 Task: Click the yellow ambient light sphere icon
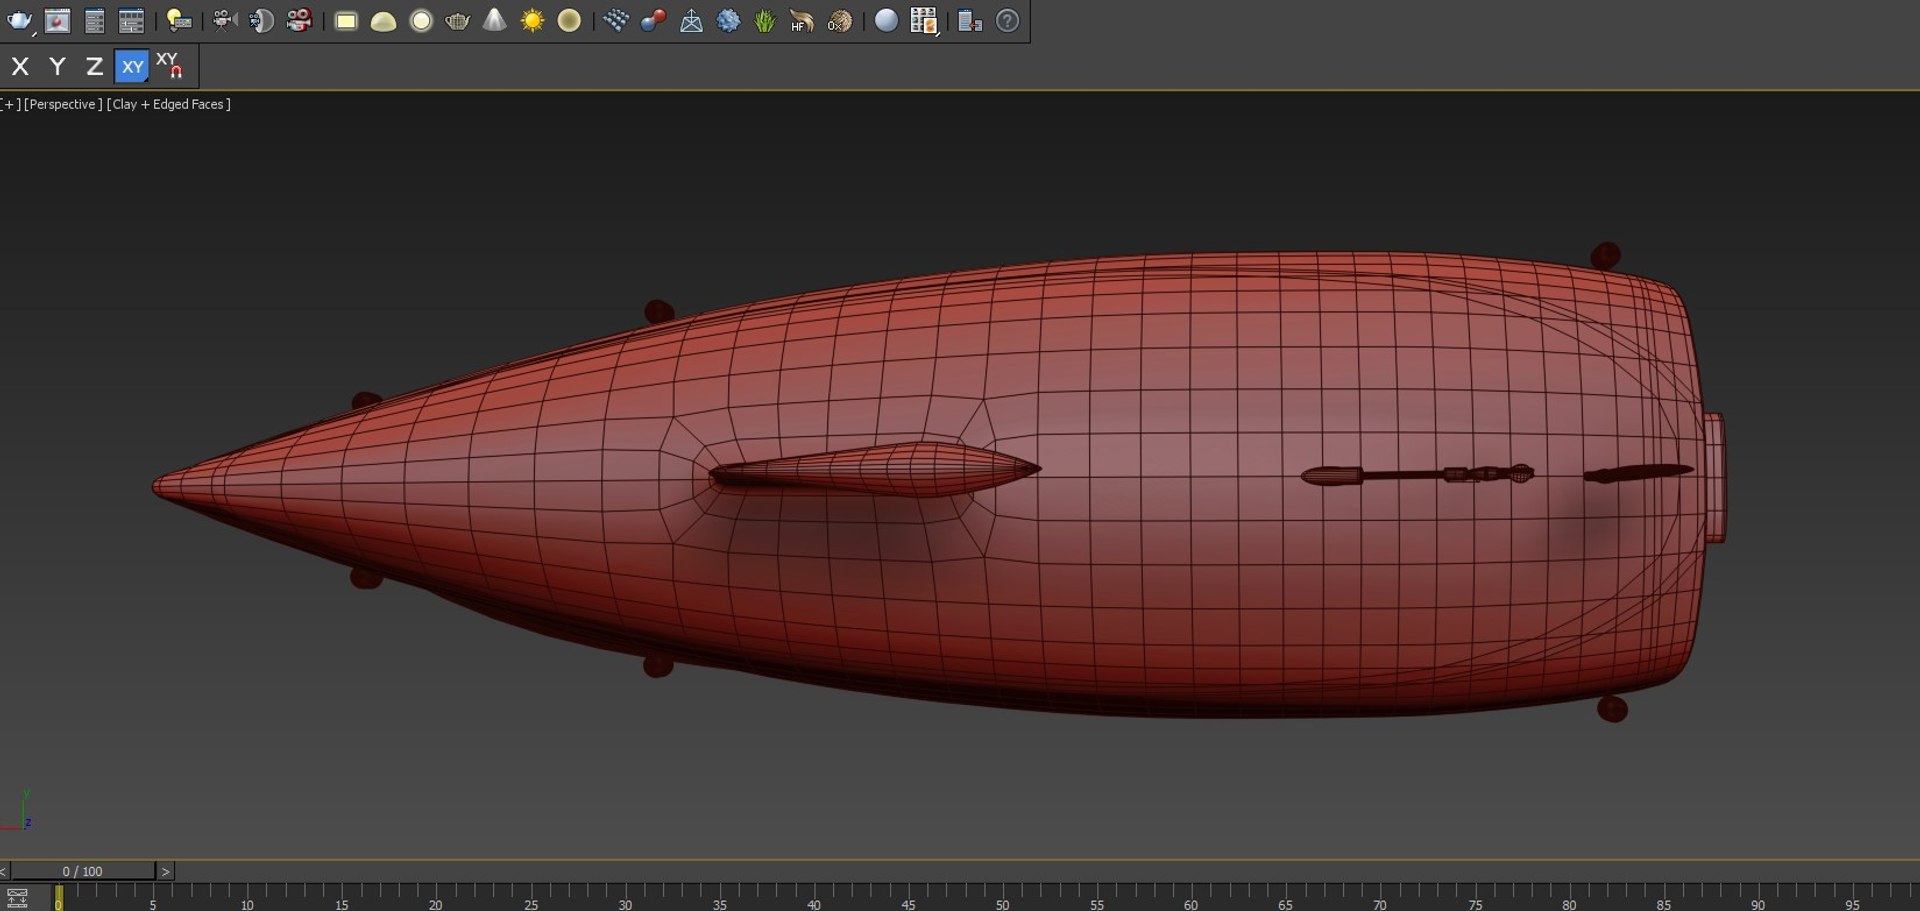pyautogui.click(x=569, y=21)
